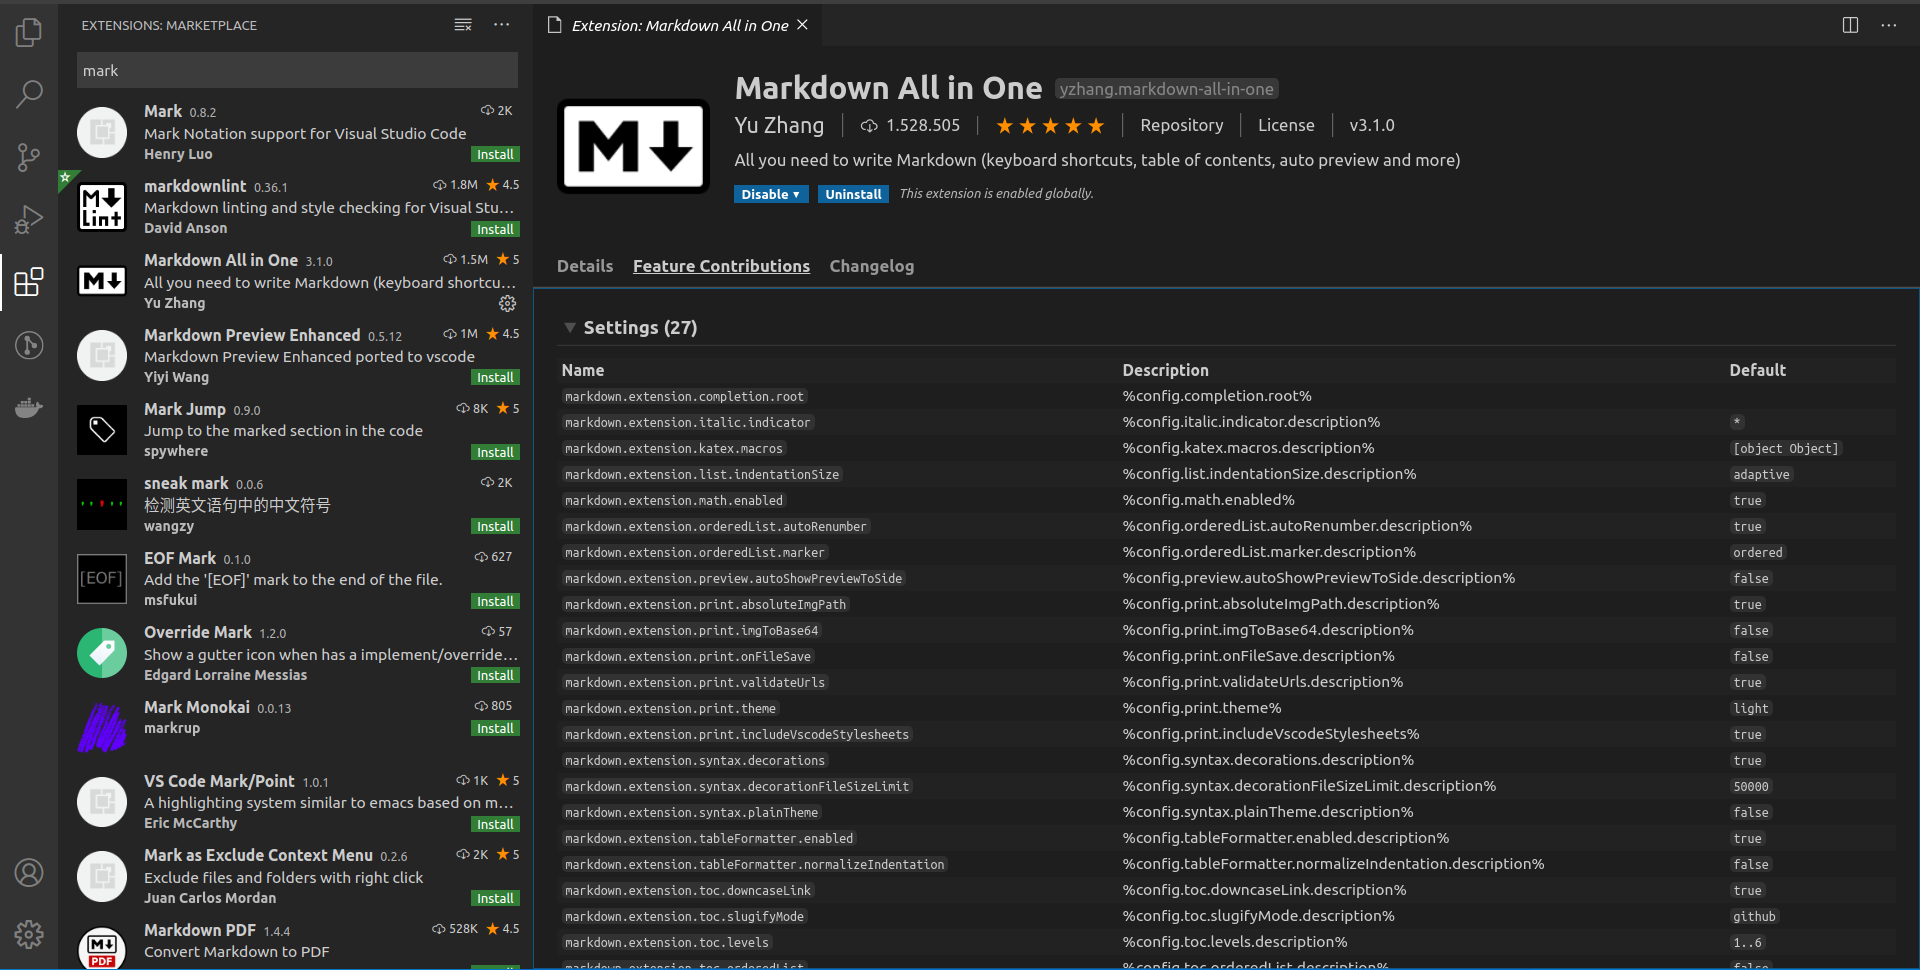Install the markdownlint extension
The image size is (1920, 970).
(495, 229)
